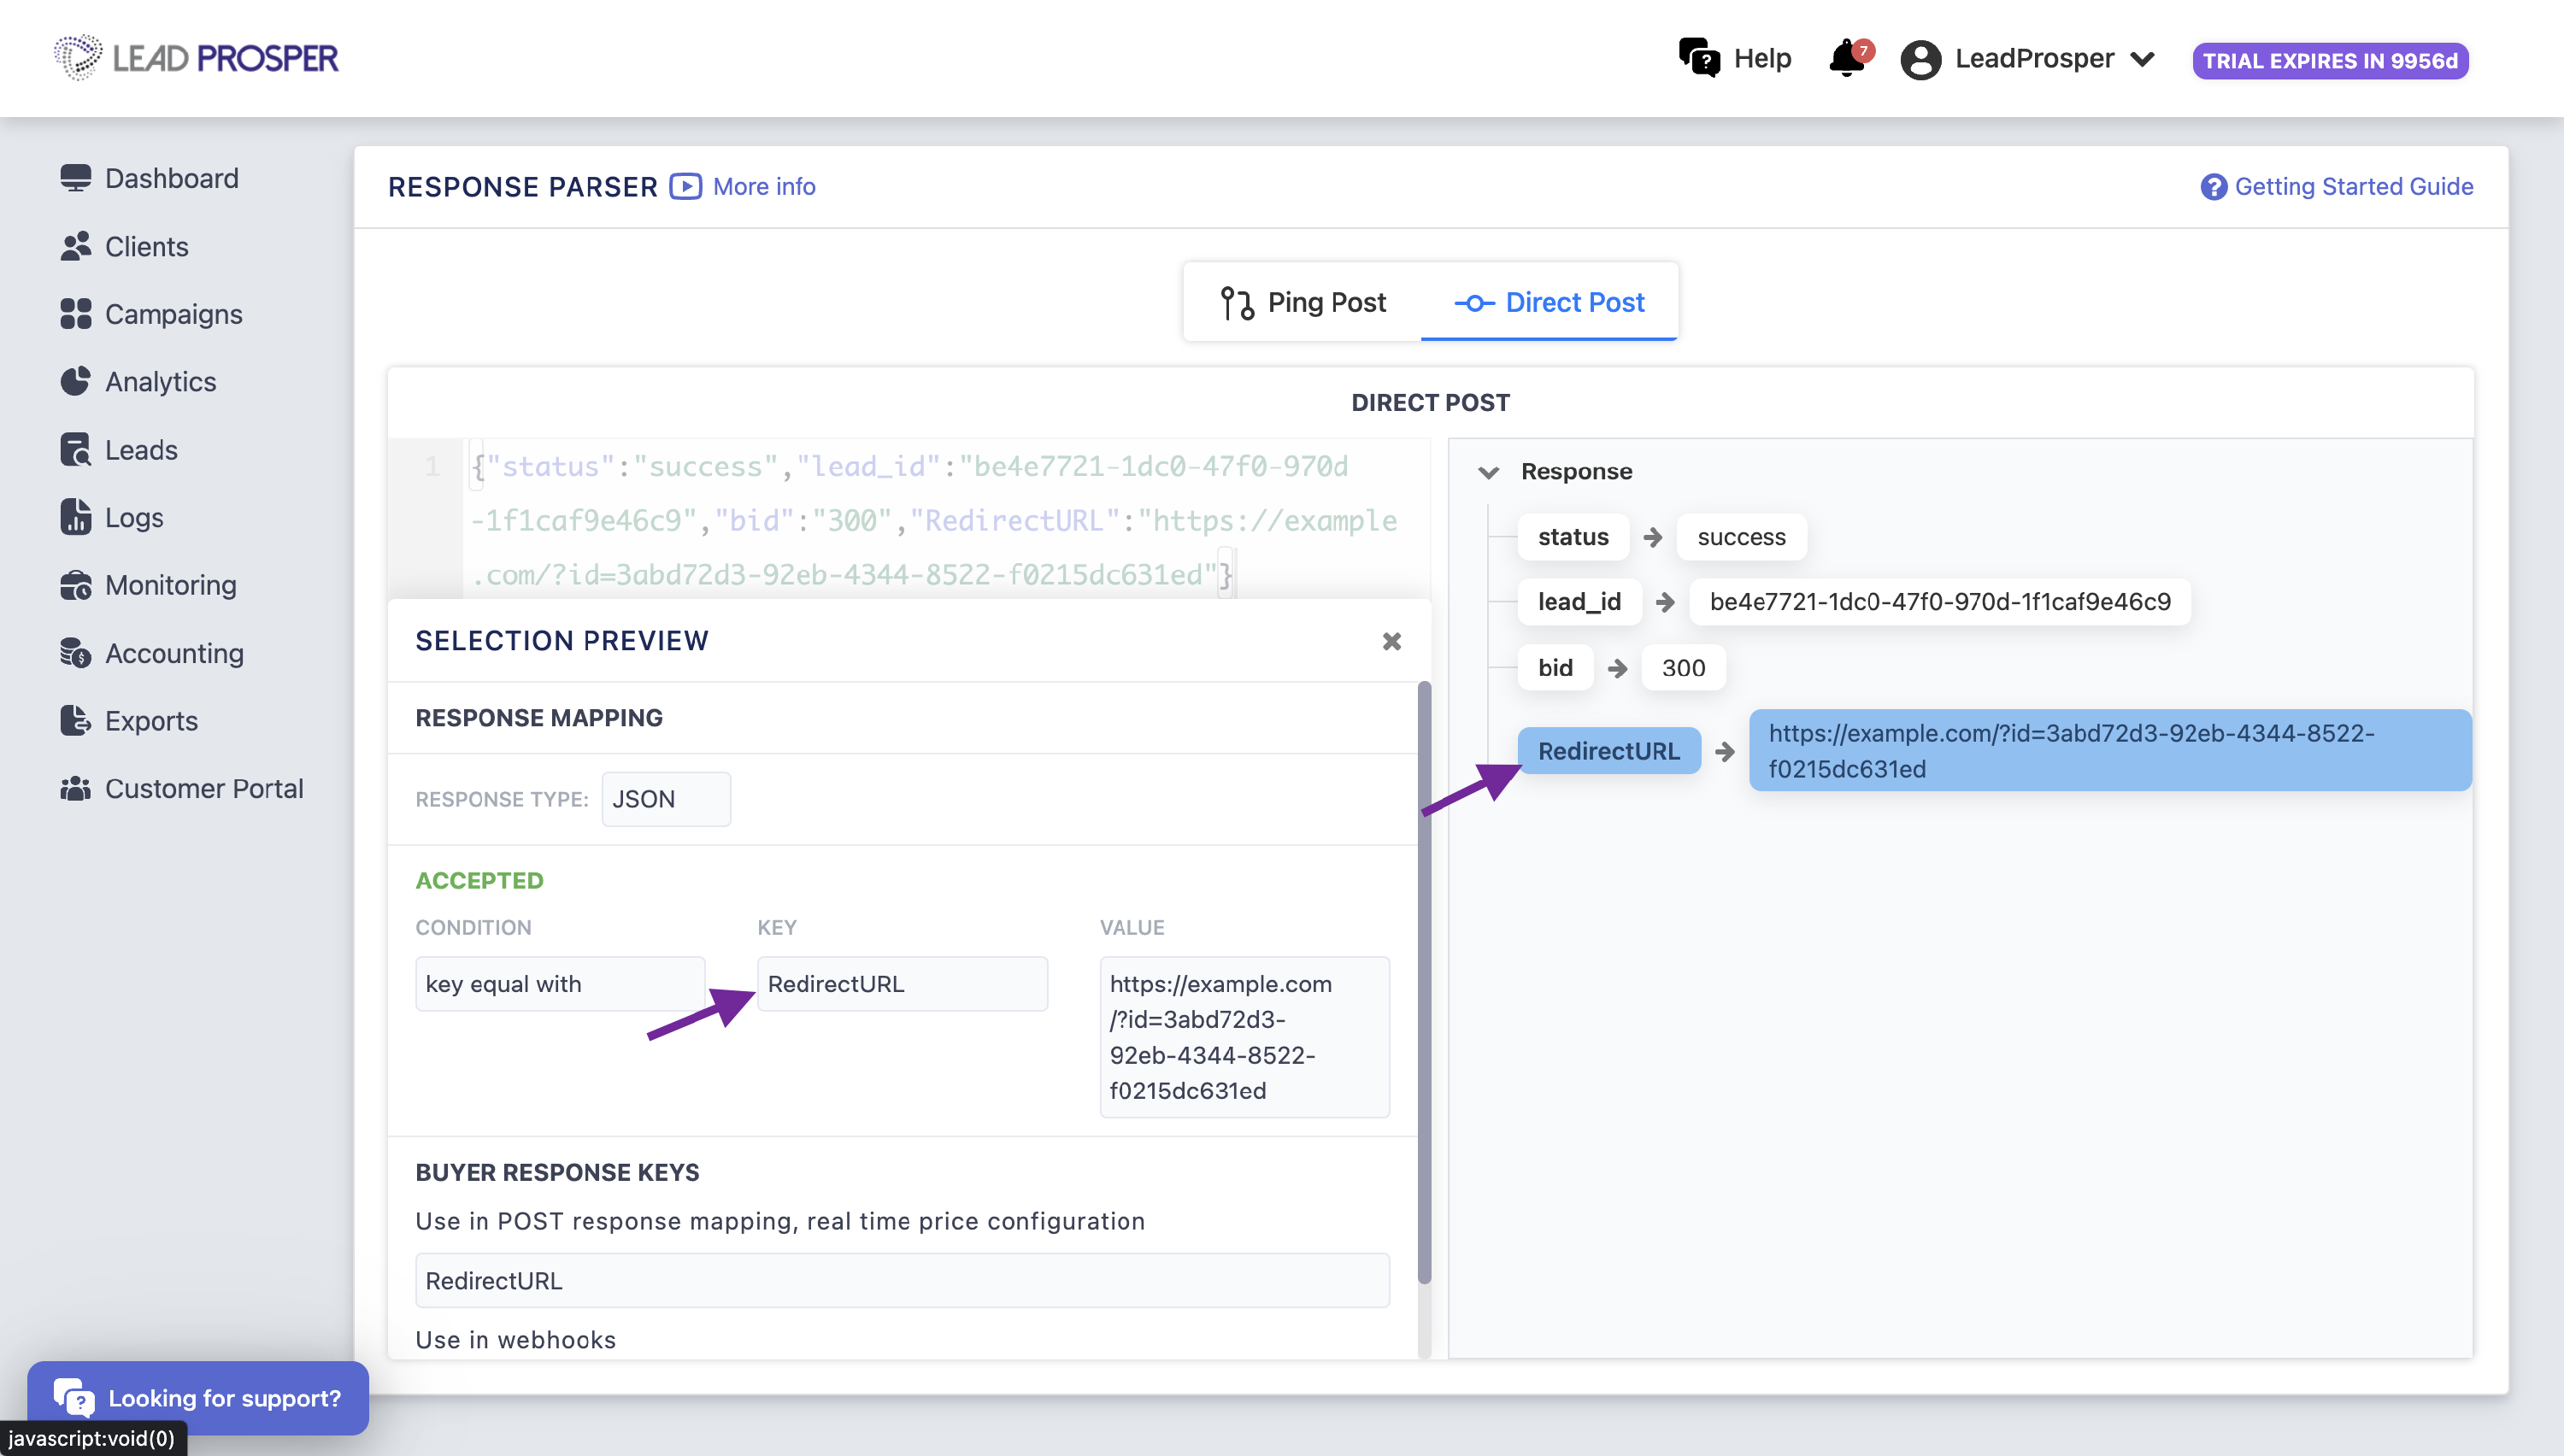Select the Direct Post tab
This screenshot has height=1456, width=2564.
point(1549,302)
